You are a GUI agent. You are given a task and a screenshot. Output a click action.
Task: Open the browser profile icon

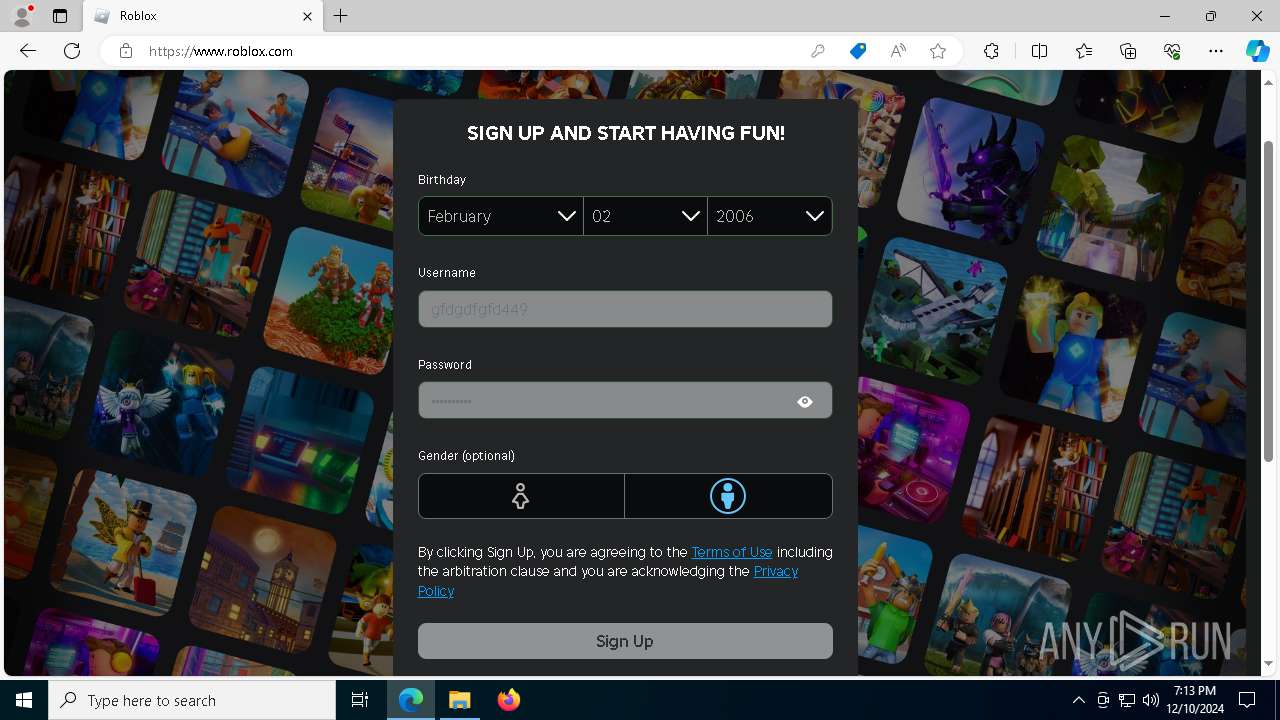(22, 16)
